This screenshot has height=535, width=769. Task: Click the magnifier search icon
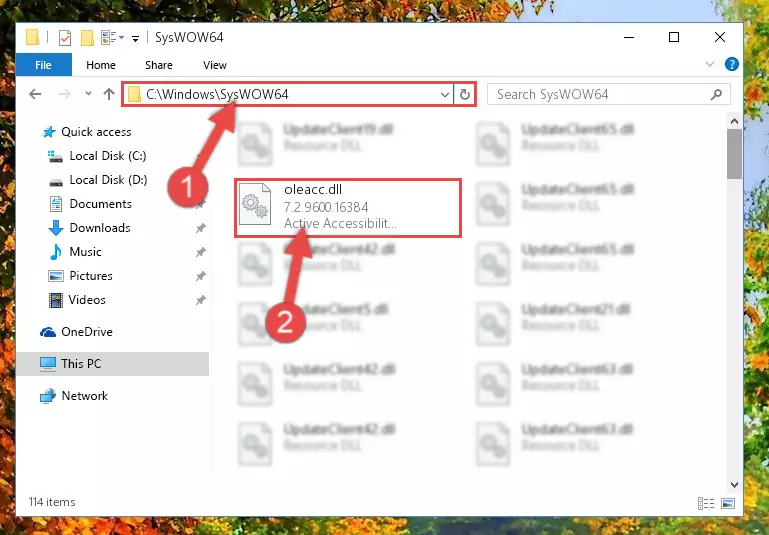717,94
